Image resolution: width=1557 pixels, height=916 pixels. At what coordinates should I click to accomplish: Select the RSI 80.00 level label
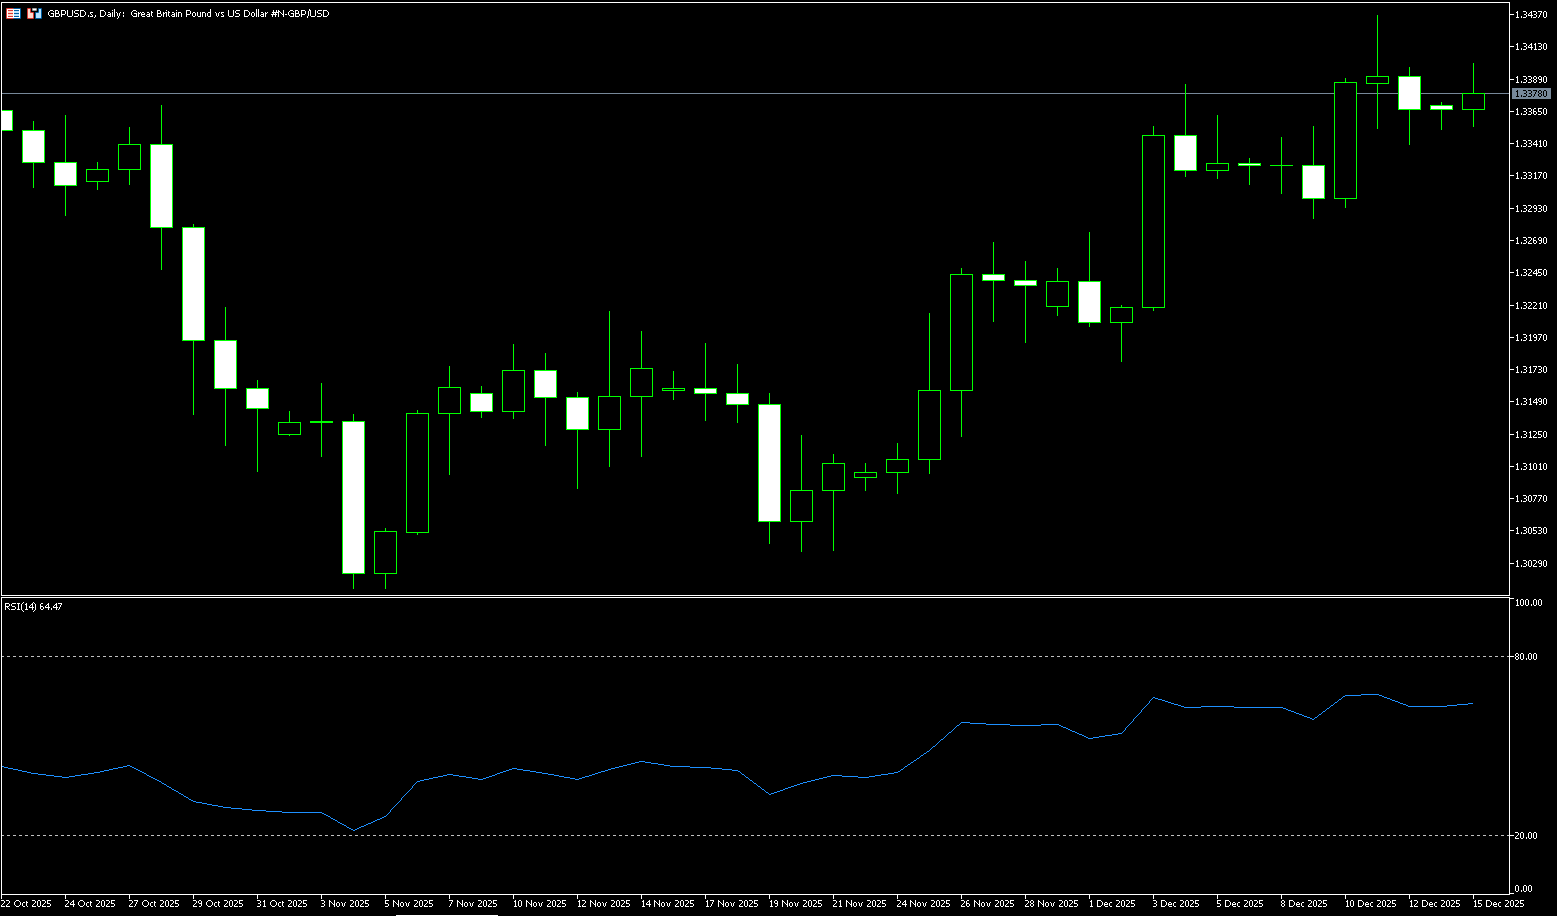(x=1526, y=657)
